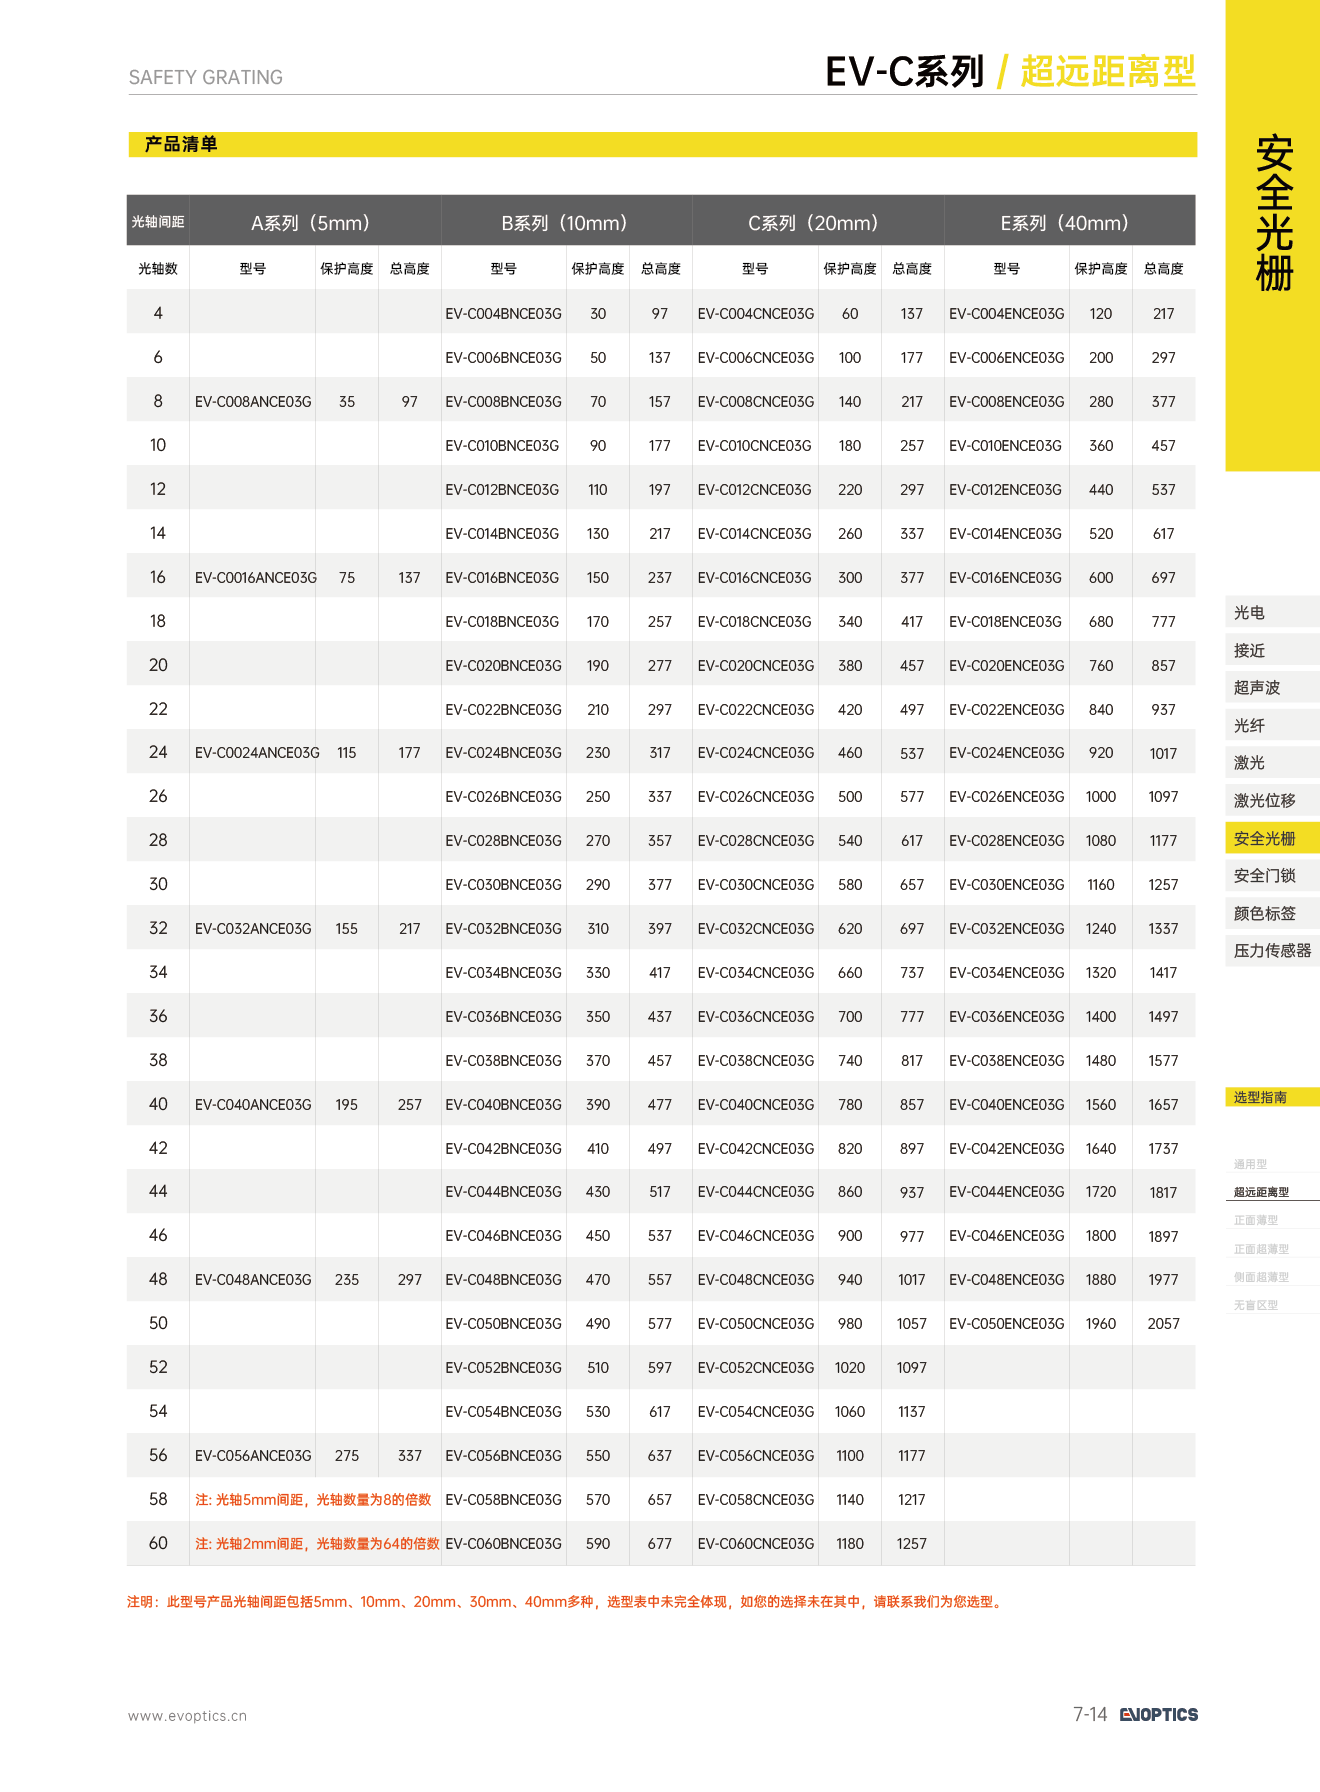This screenshot has width=1320, height=1792.
Task: Click the EV-C系列 title text
Action: 905,72
